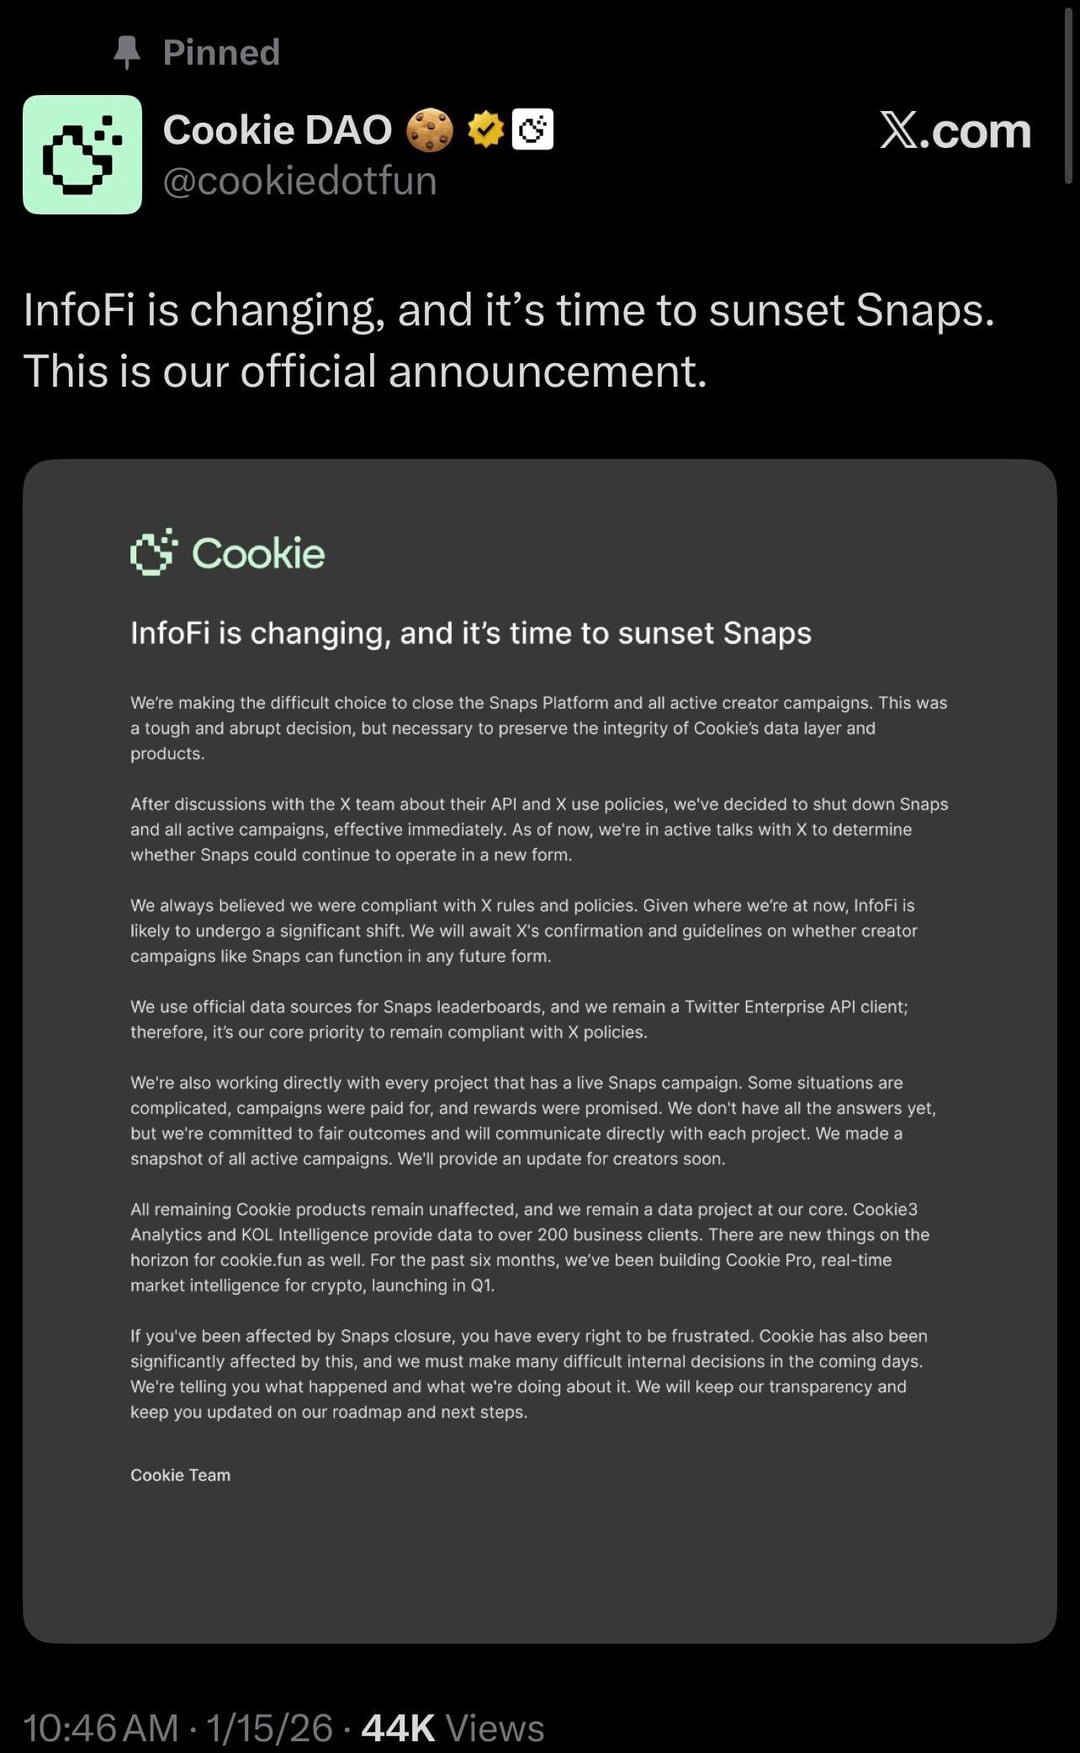Click the tweet text above the announcement image
1080x1753 pixels.
pyautogui.click(x=508, y=340)
